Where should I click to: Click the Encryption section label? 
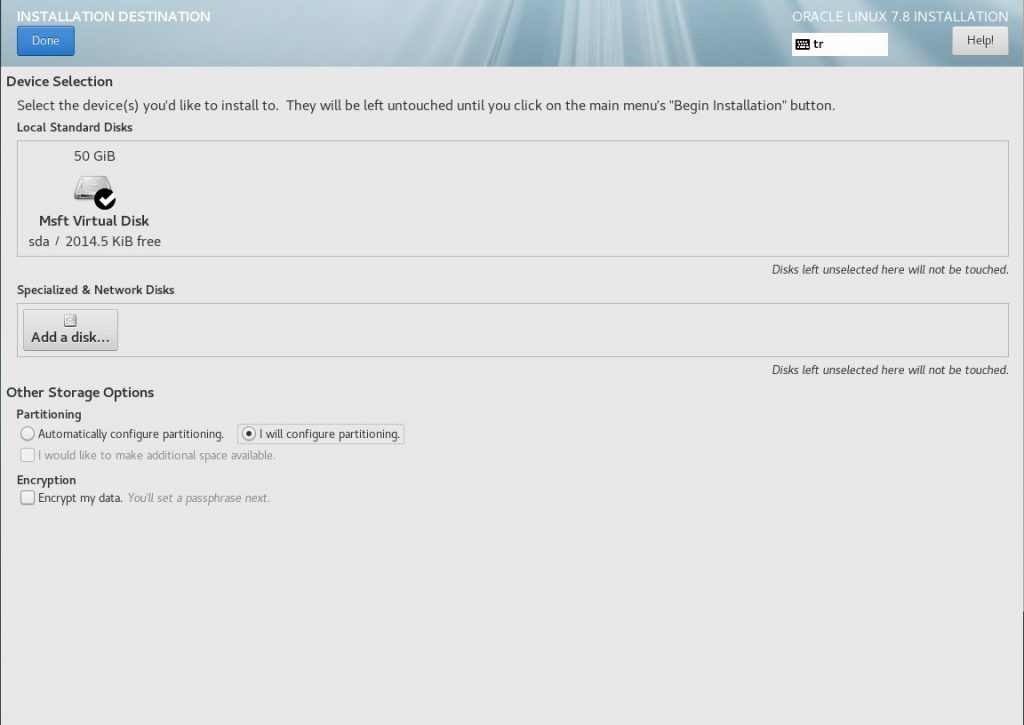pos(46,480)
